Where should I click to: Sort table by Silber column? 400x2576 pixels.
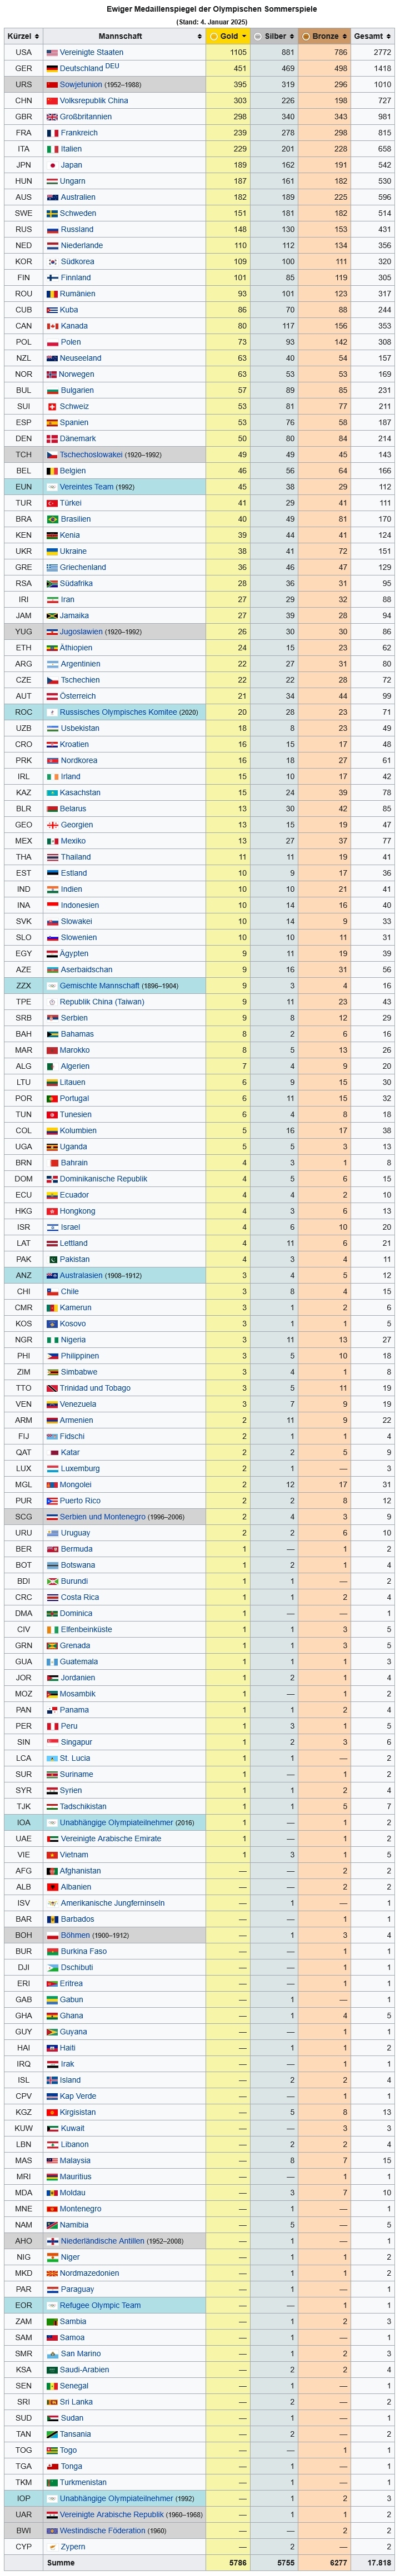[x=275, y=36]
